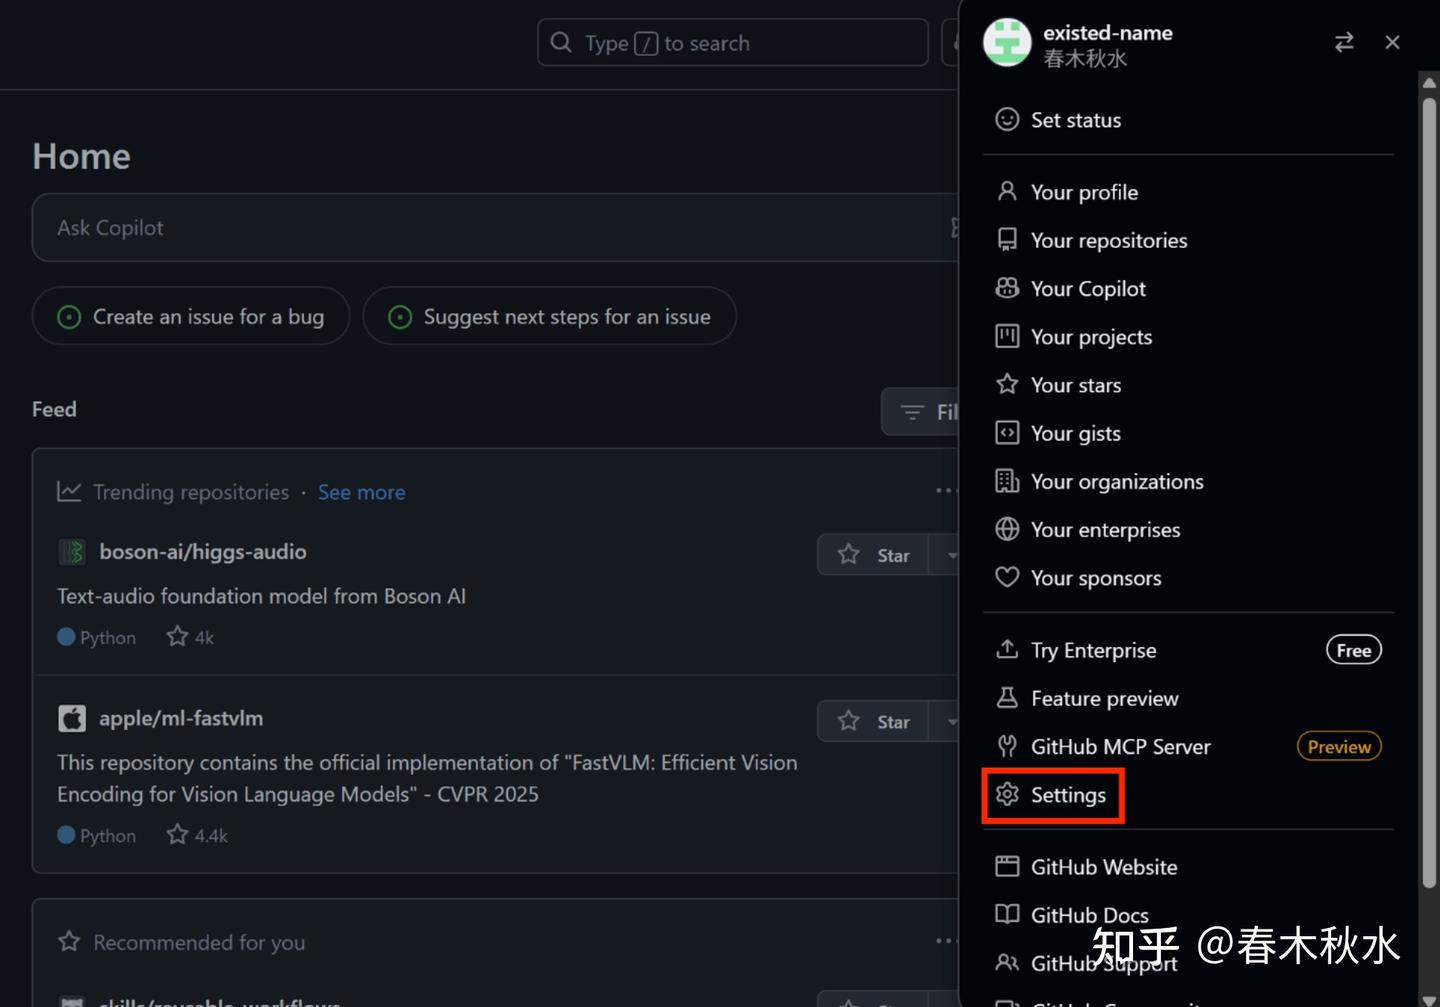
Task: Open GitHub Docs menu item
Action: pyautogui.click(x=1188, y=915)
